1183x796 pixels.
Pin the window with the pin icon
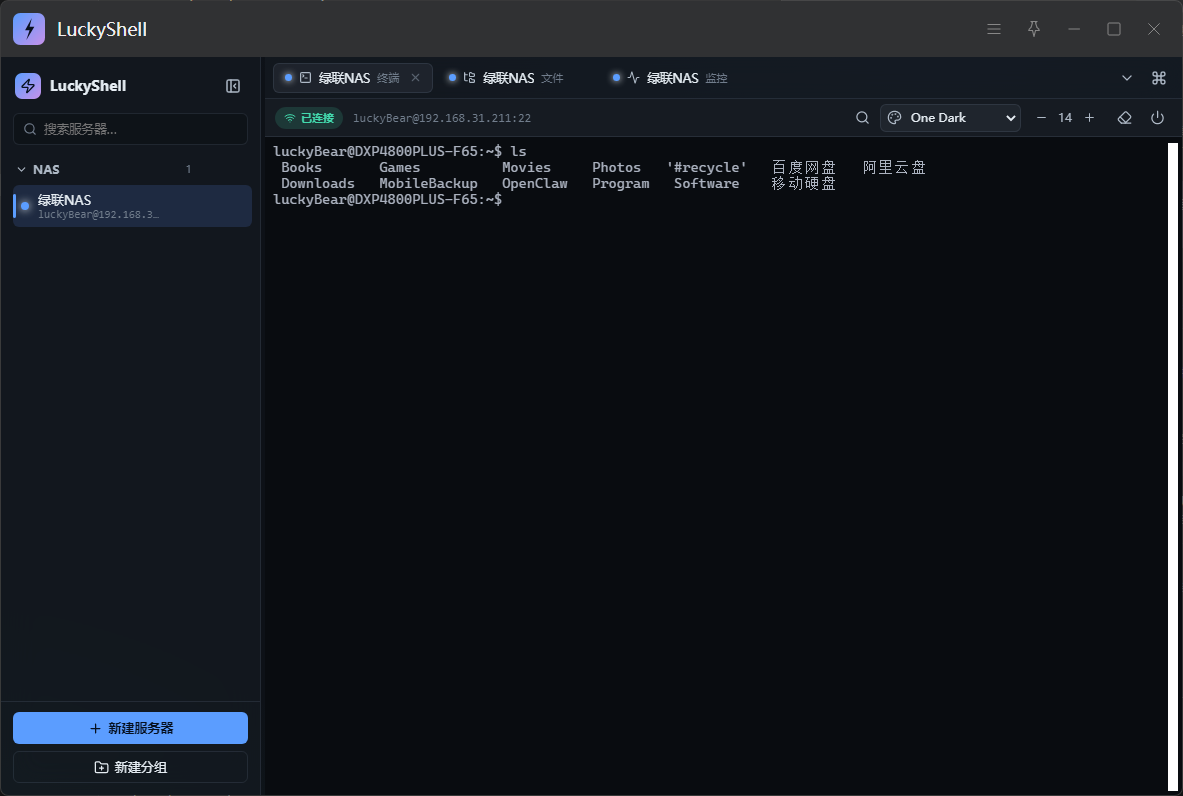(x=1034, y=29)
